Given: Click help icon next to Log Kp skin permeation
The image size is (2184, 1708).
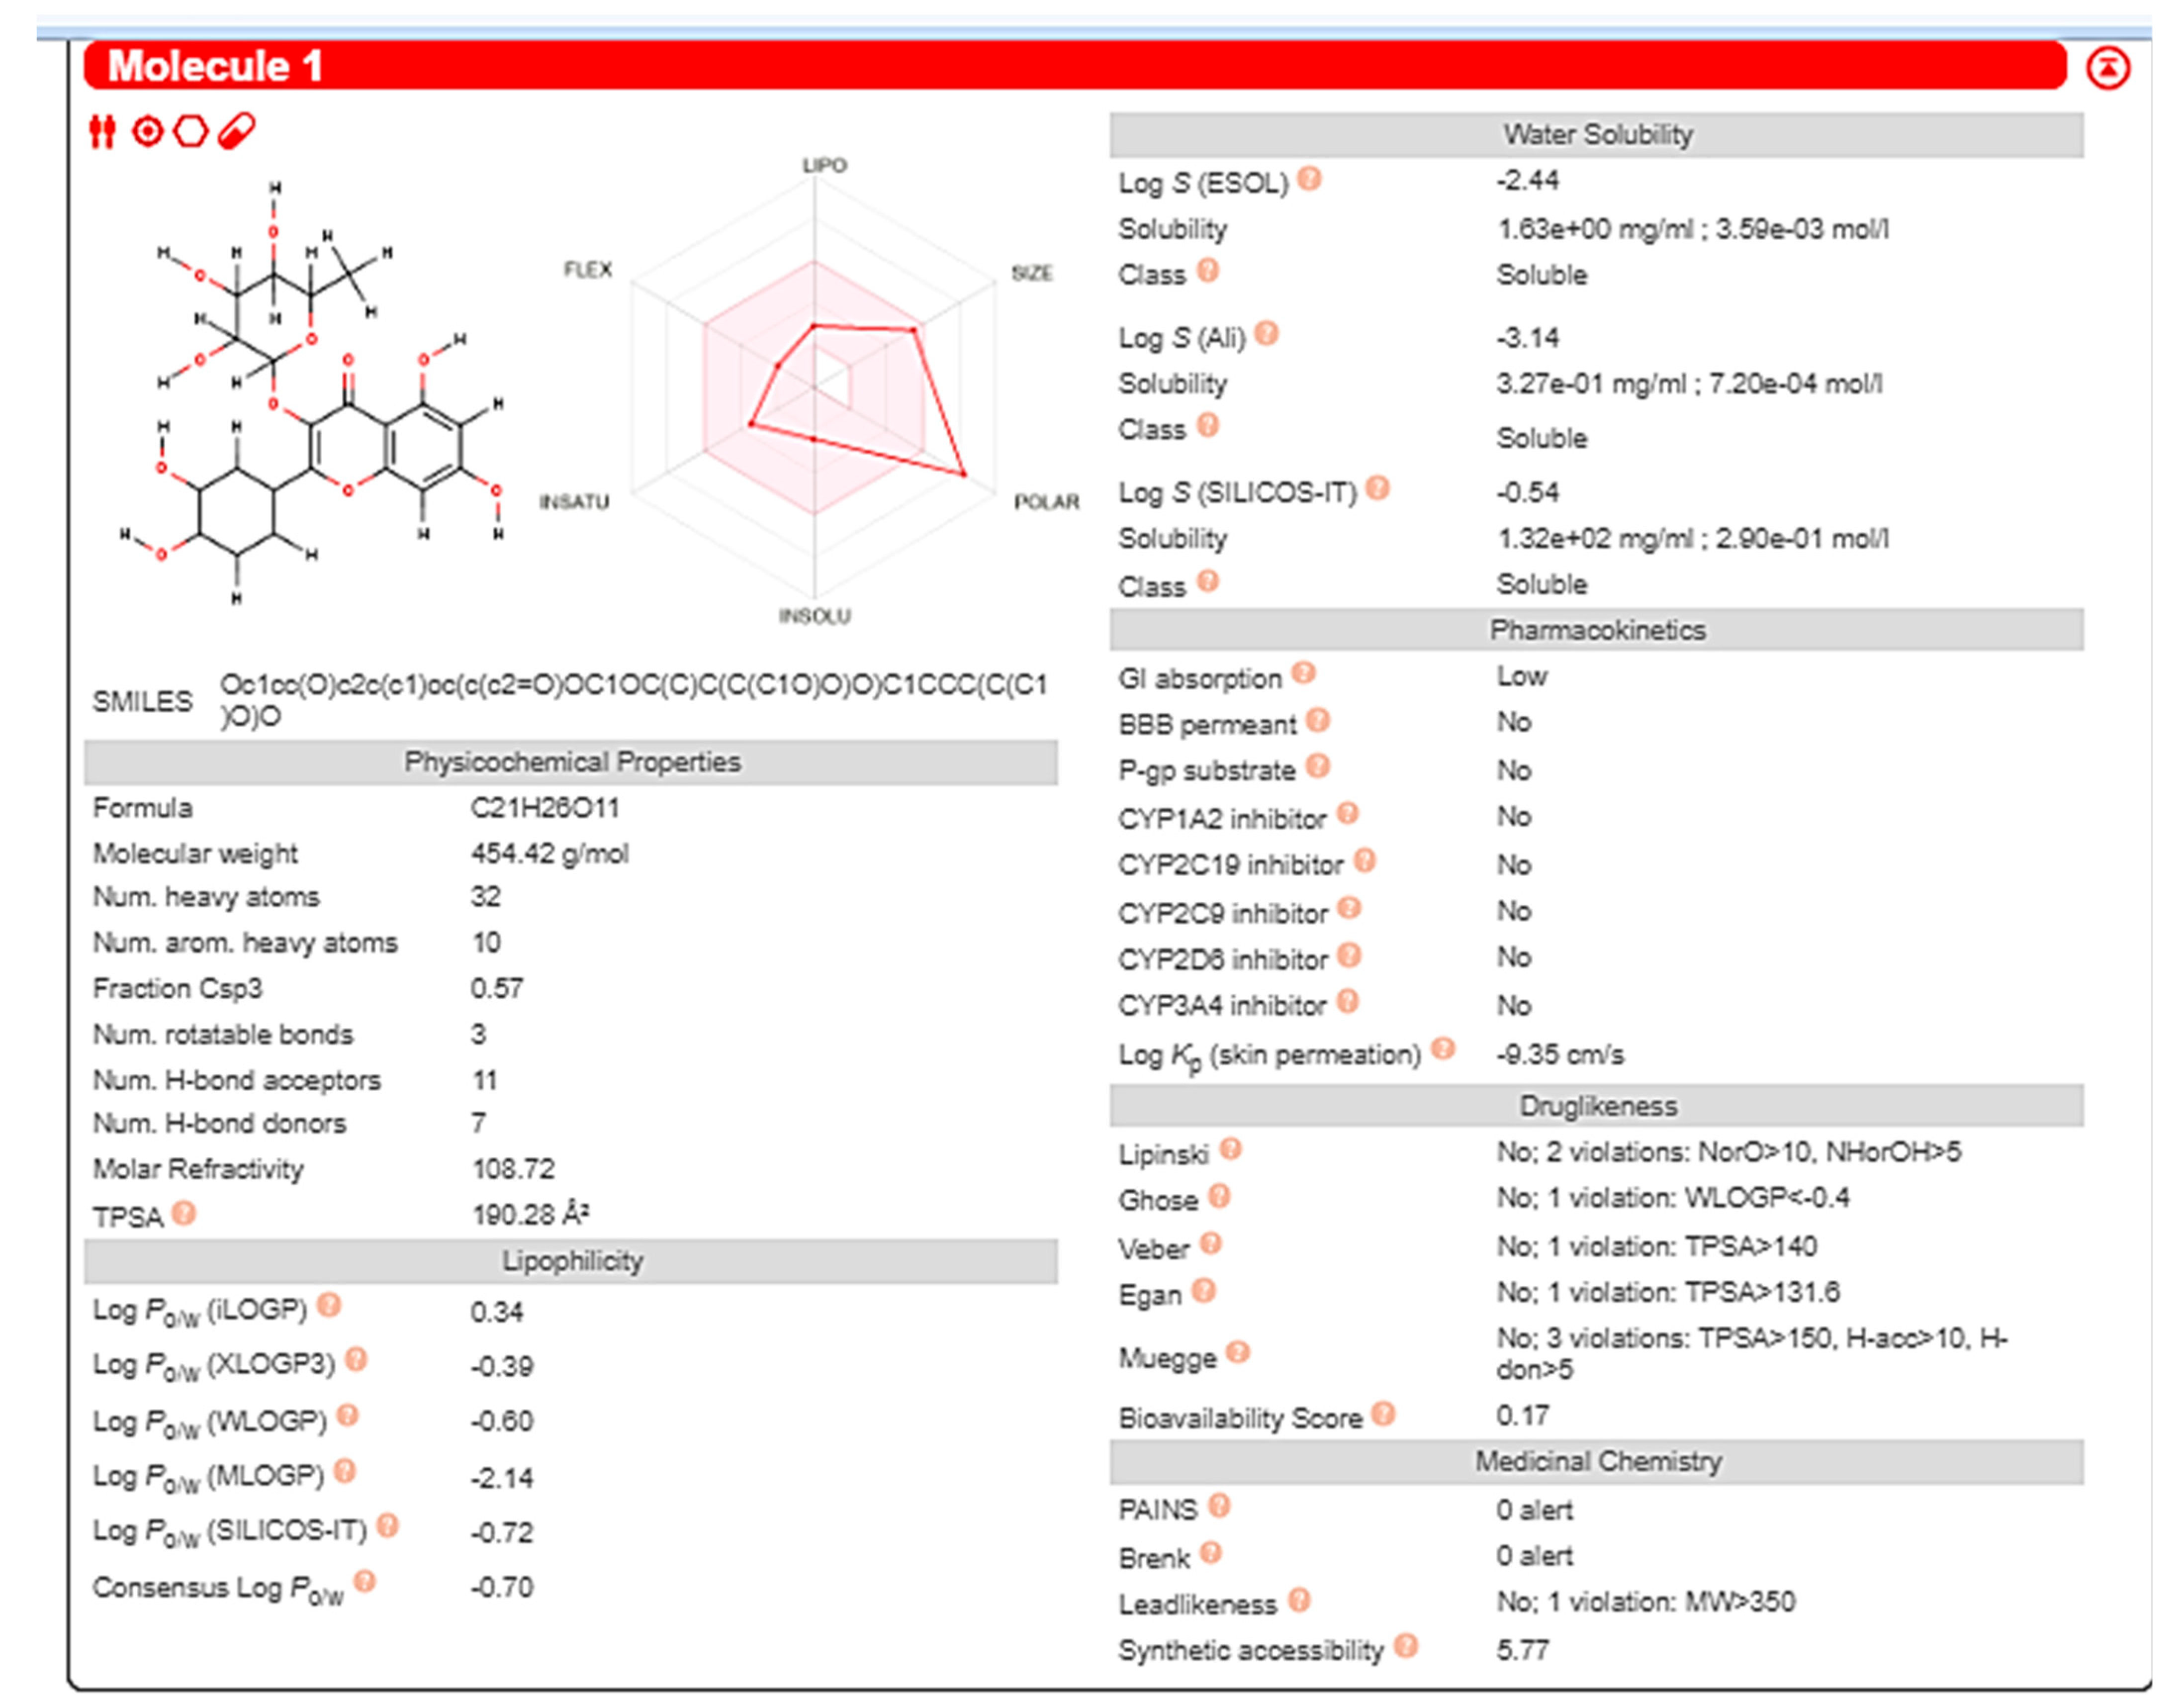Looking at the screenshot, I should pos(1442,1049).
